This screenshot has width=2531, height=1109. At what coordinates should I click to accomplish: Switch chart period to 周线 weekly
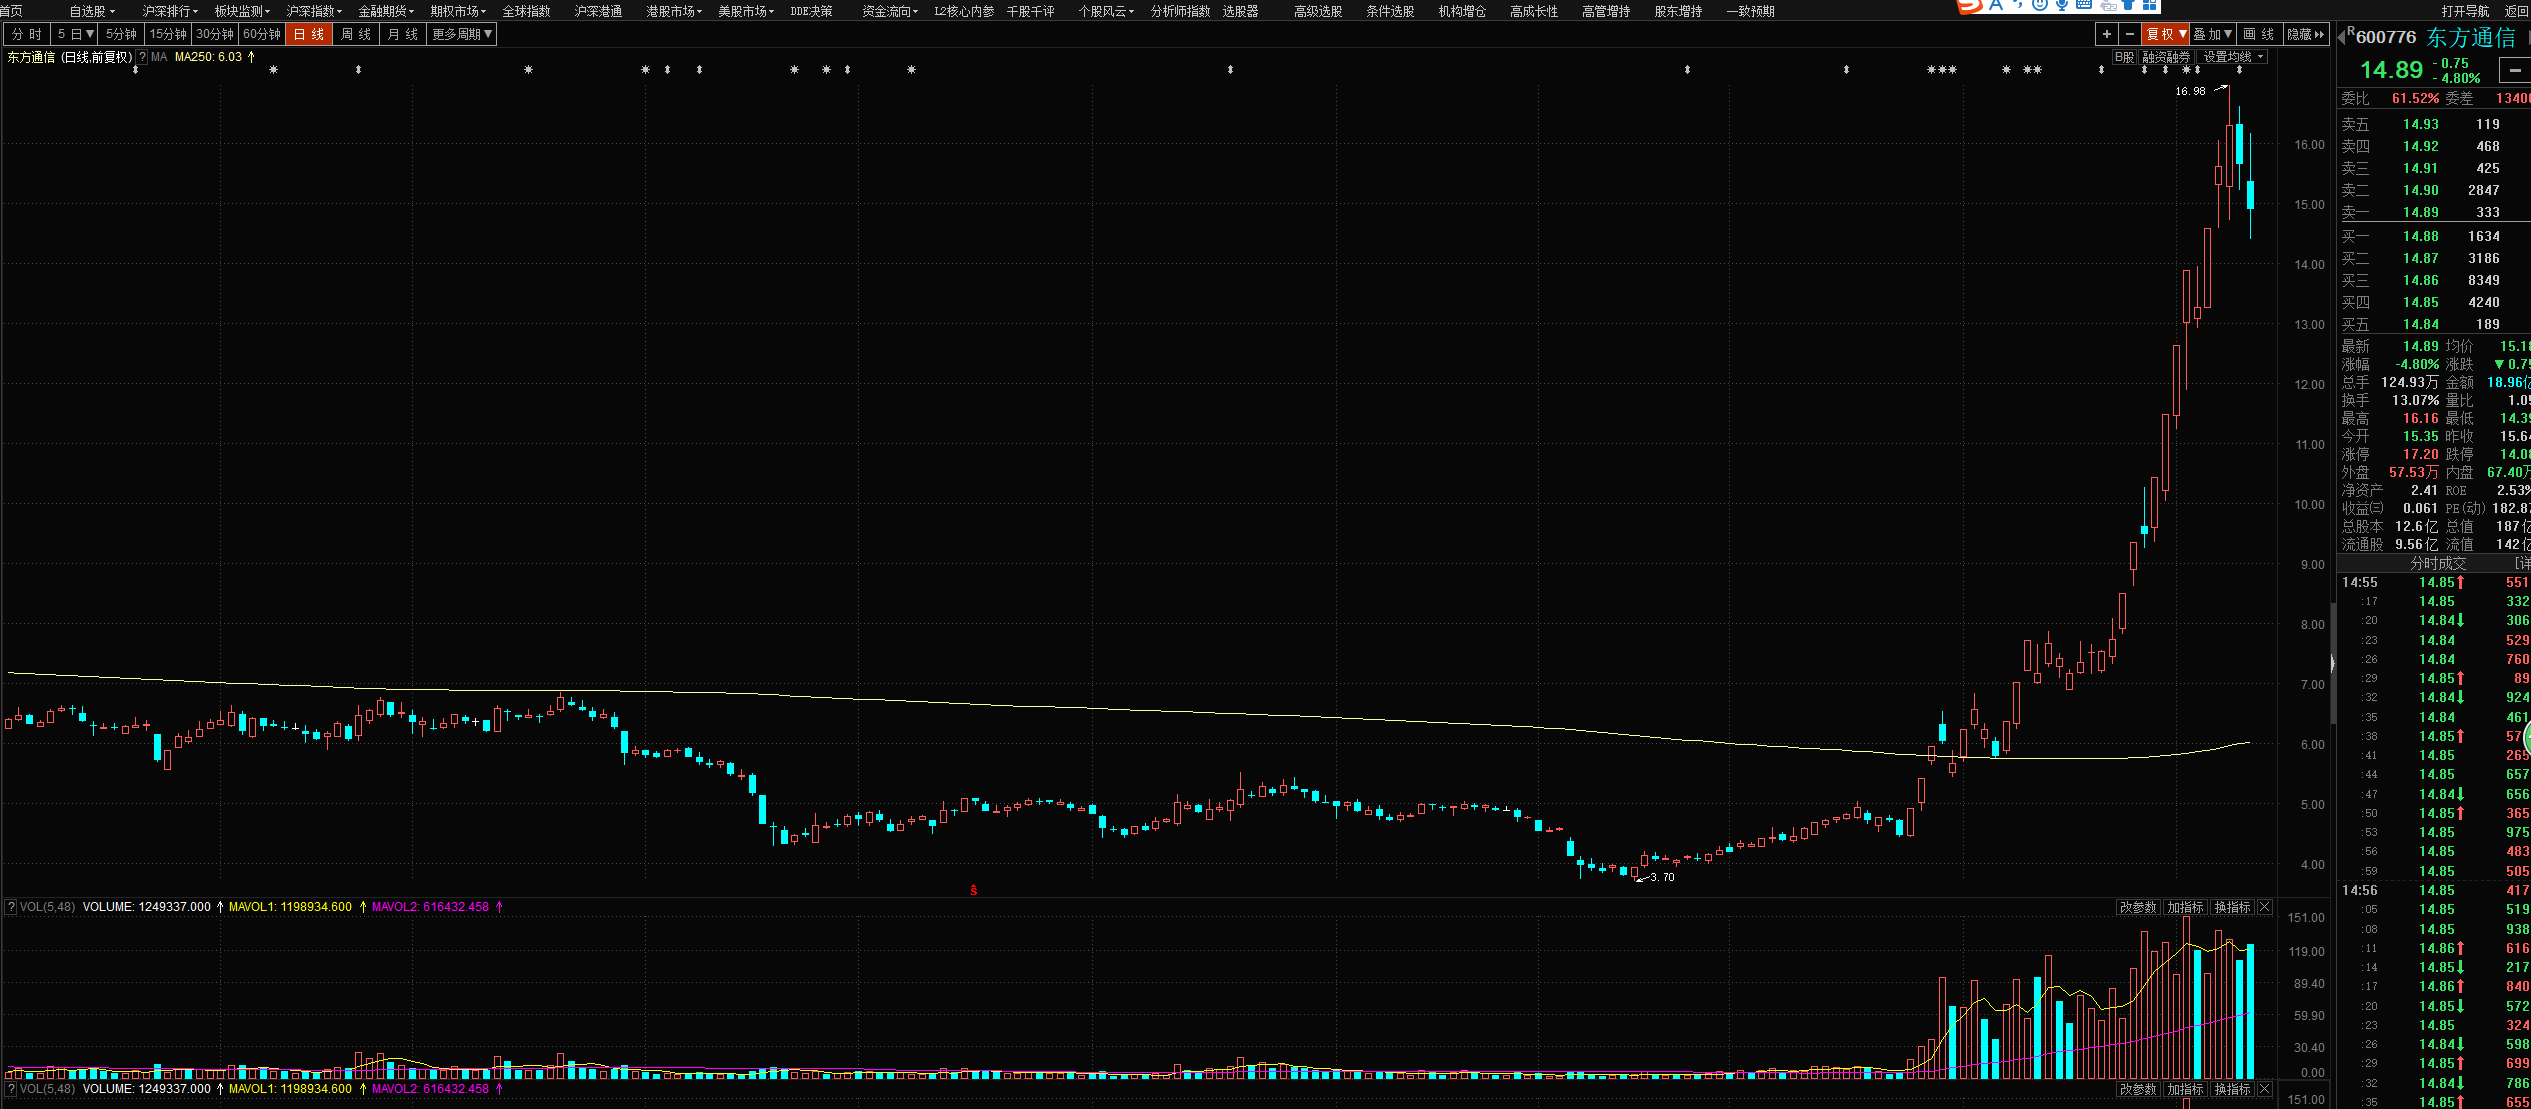[356, 34]
